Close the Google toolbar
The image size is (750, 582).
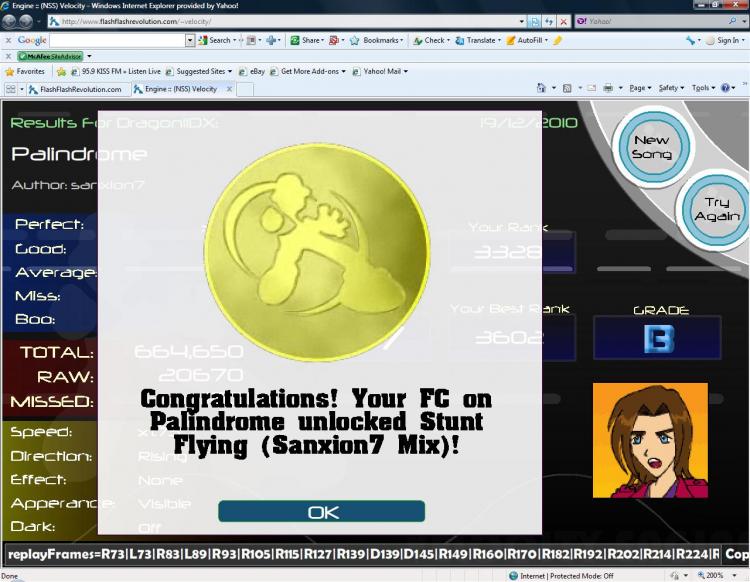tap(8, 41)
